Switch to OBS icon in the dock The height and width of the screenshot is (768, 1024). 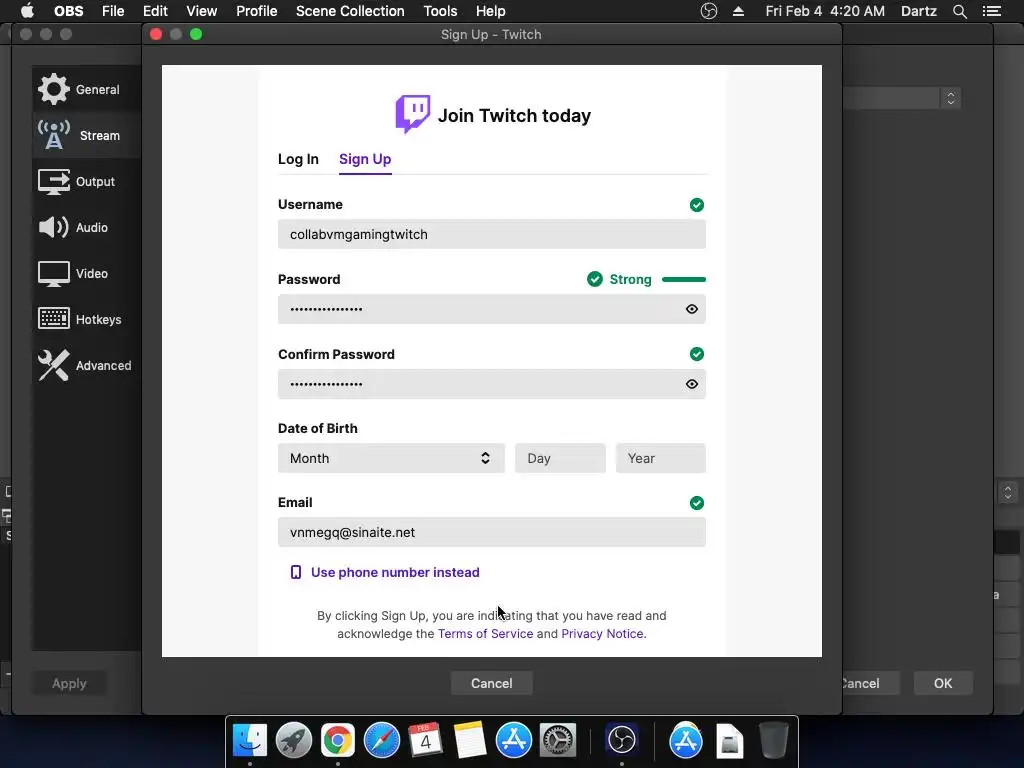622,741
